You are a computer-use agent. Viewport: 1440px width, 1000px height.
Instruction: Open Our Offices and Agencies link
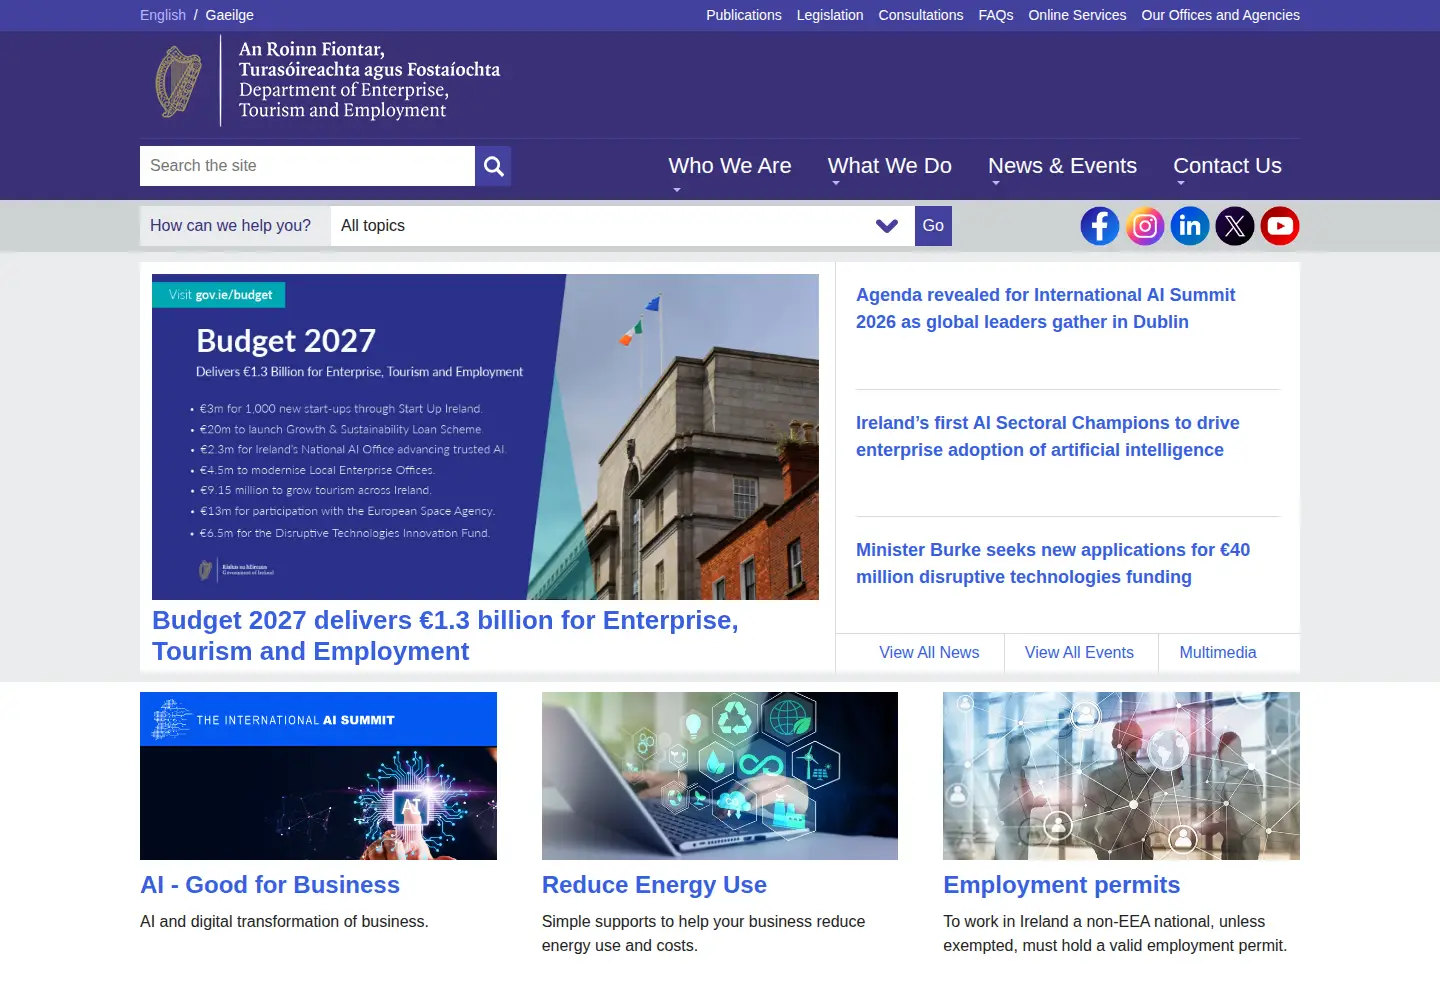(1221, 15)
